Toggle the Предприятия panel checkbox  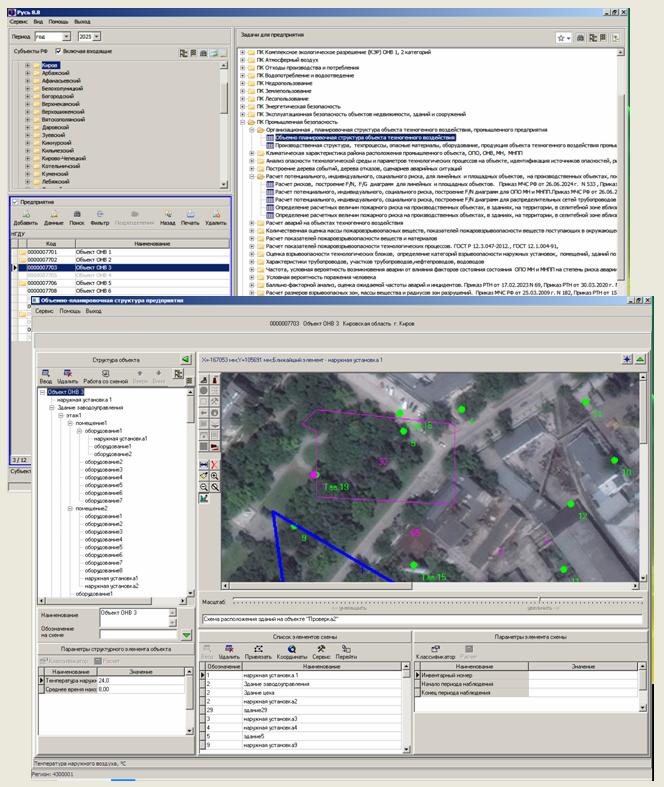point(14,201)
